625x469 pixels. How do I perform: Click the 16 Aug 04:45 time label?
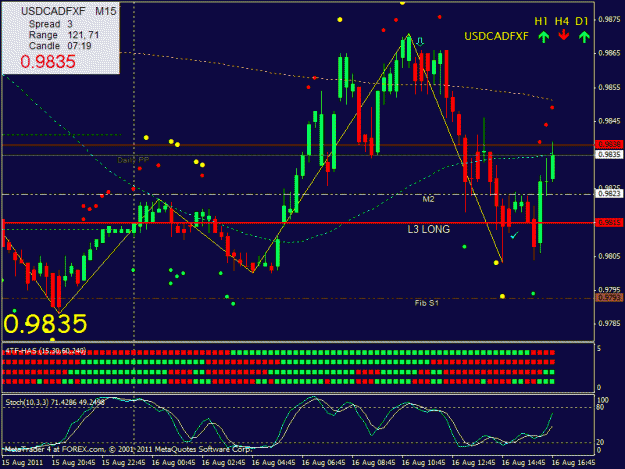tap(273, 463)
